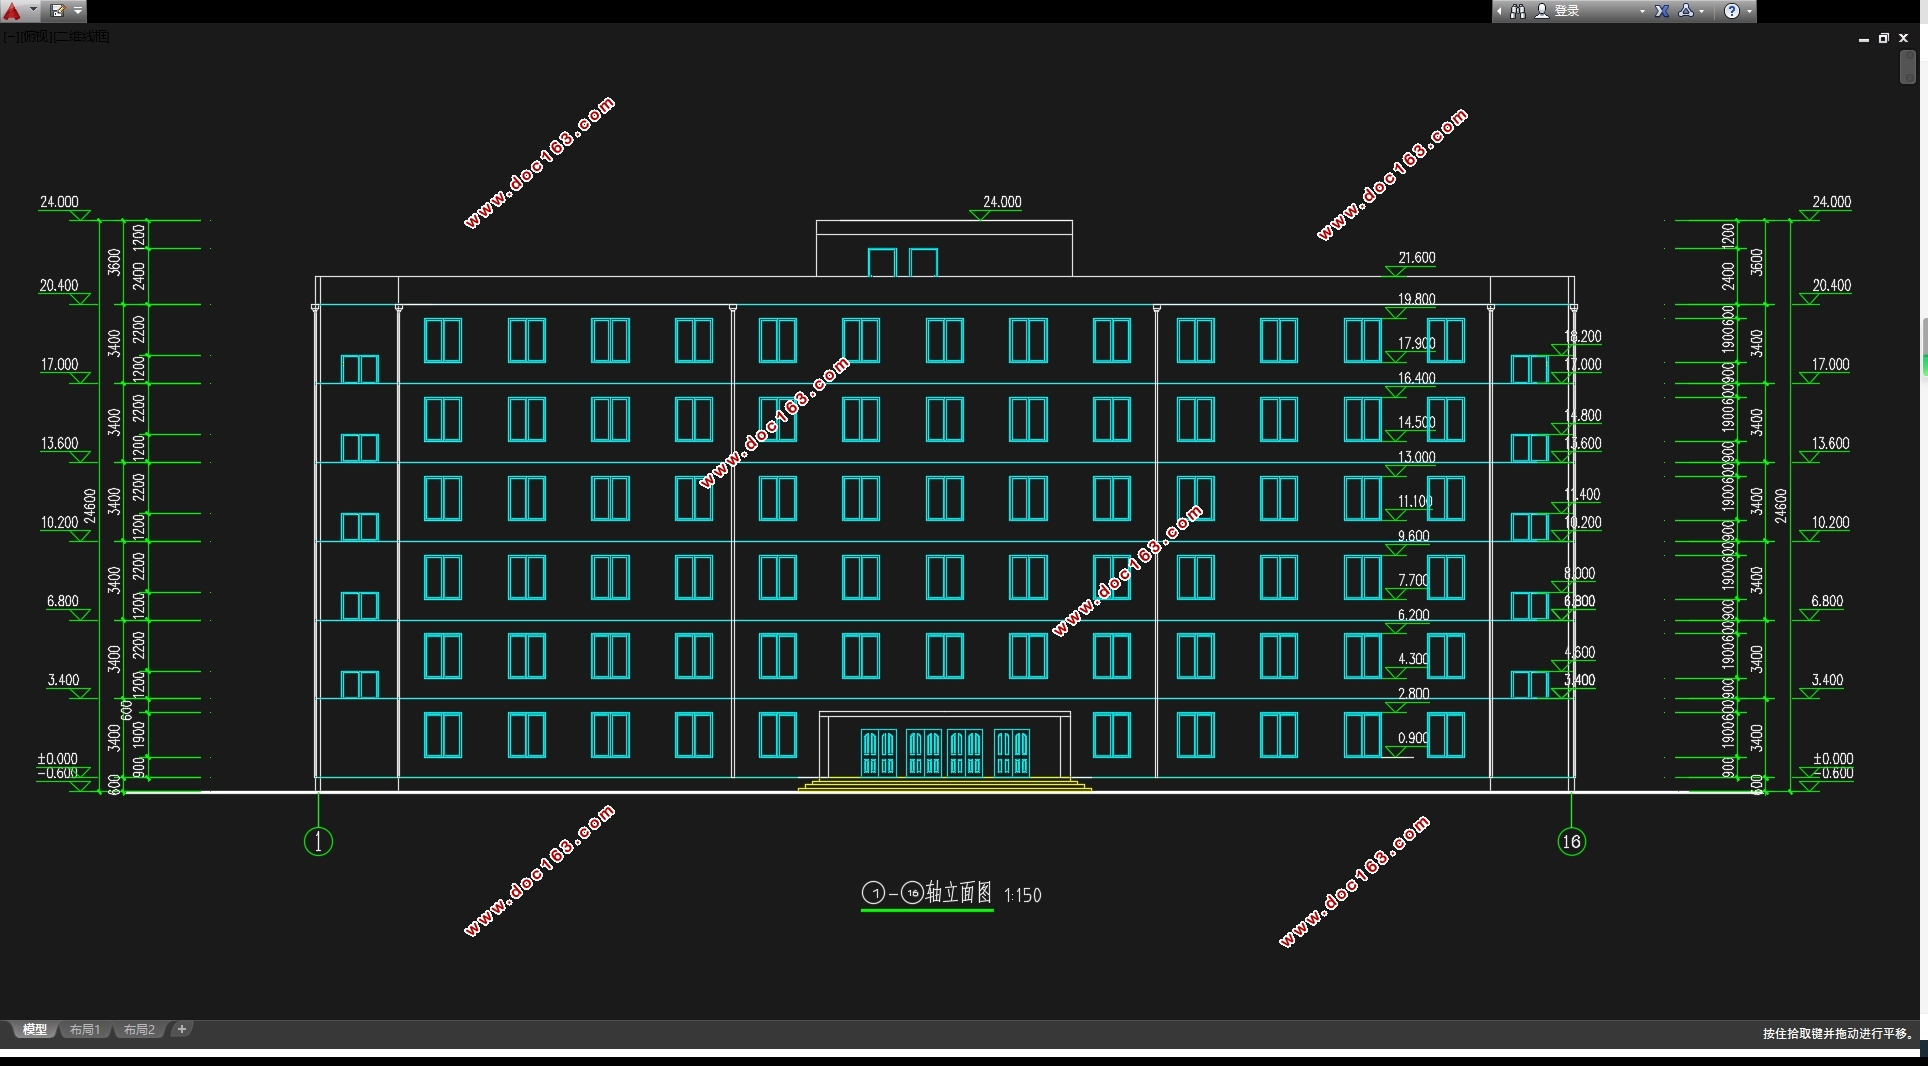
Task: Open the Help question mark icon
Action: (1732, 11)
